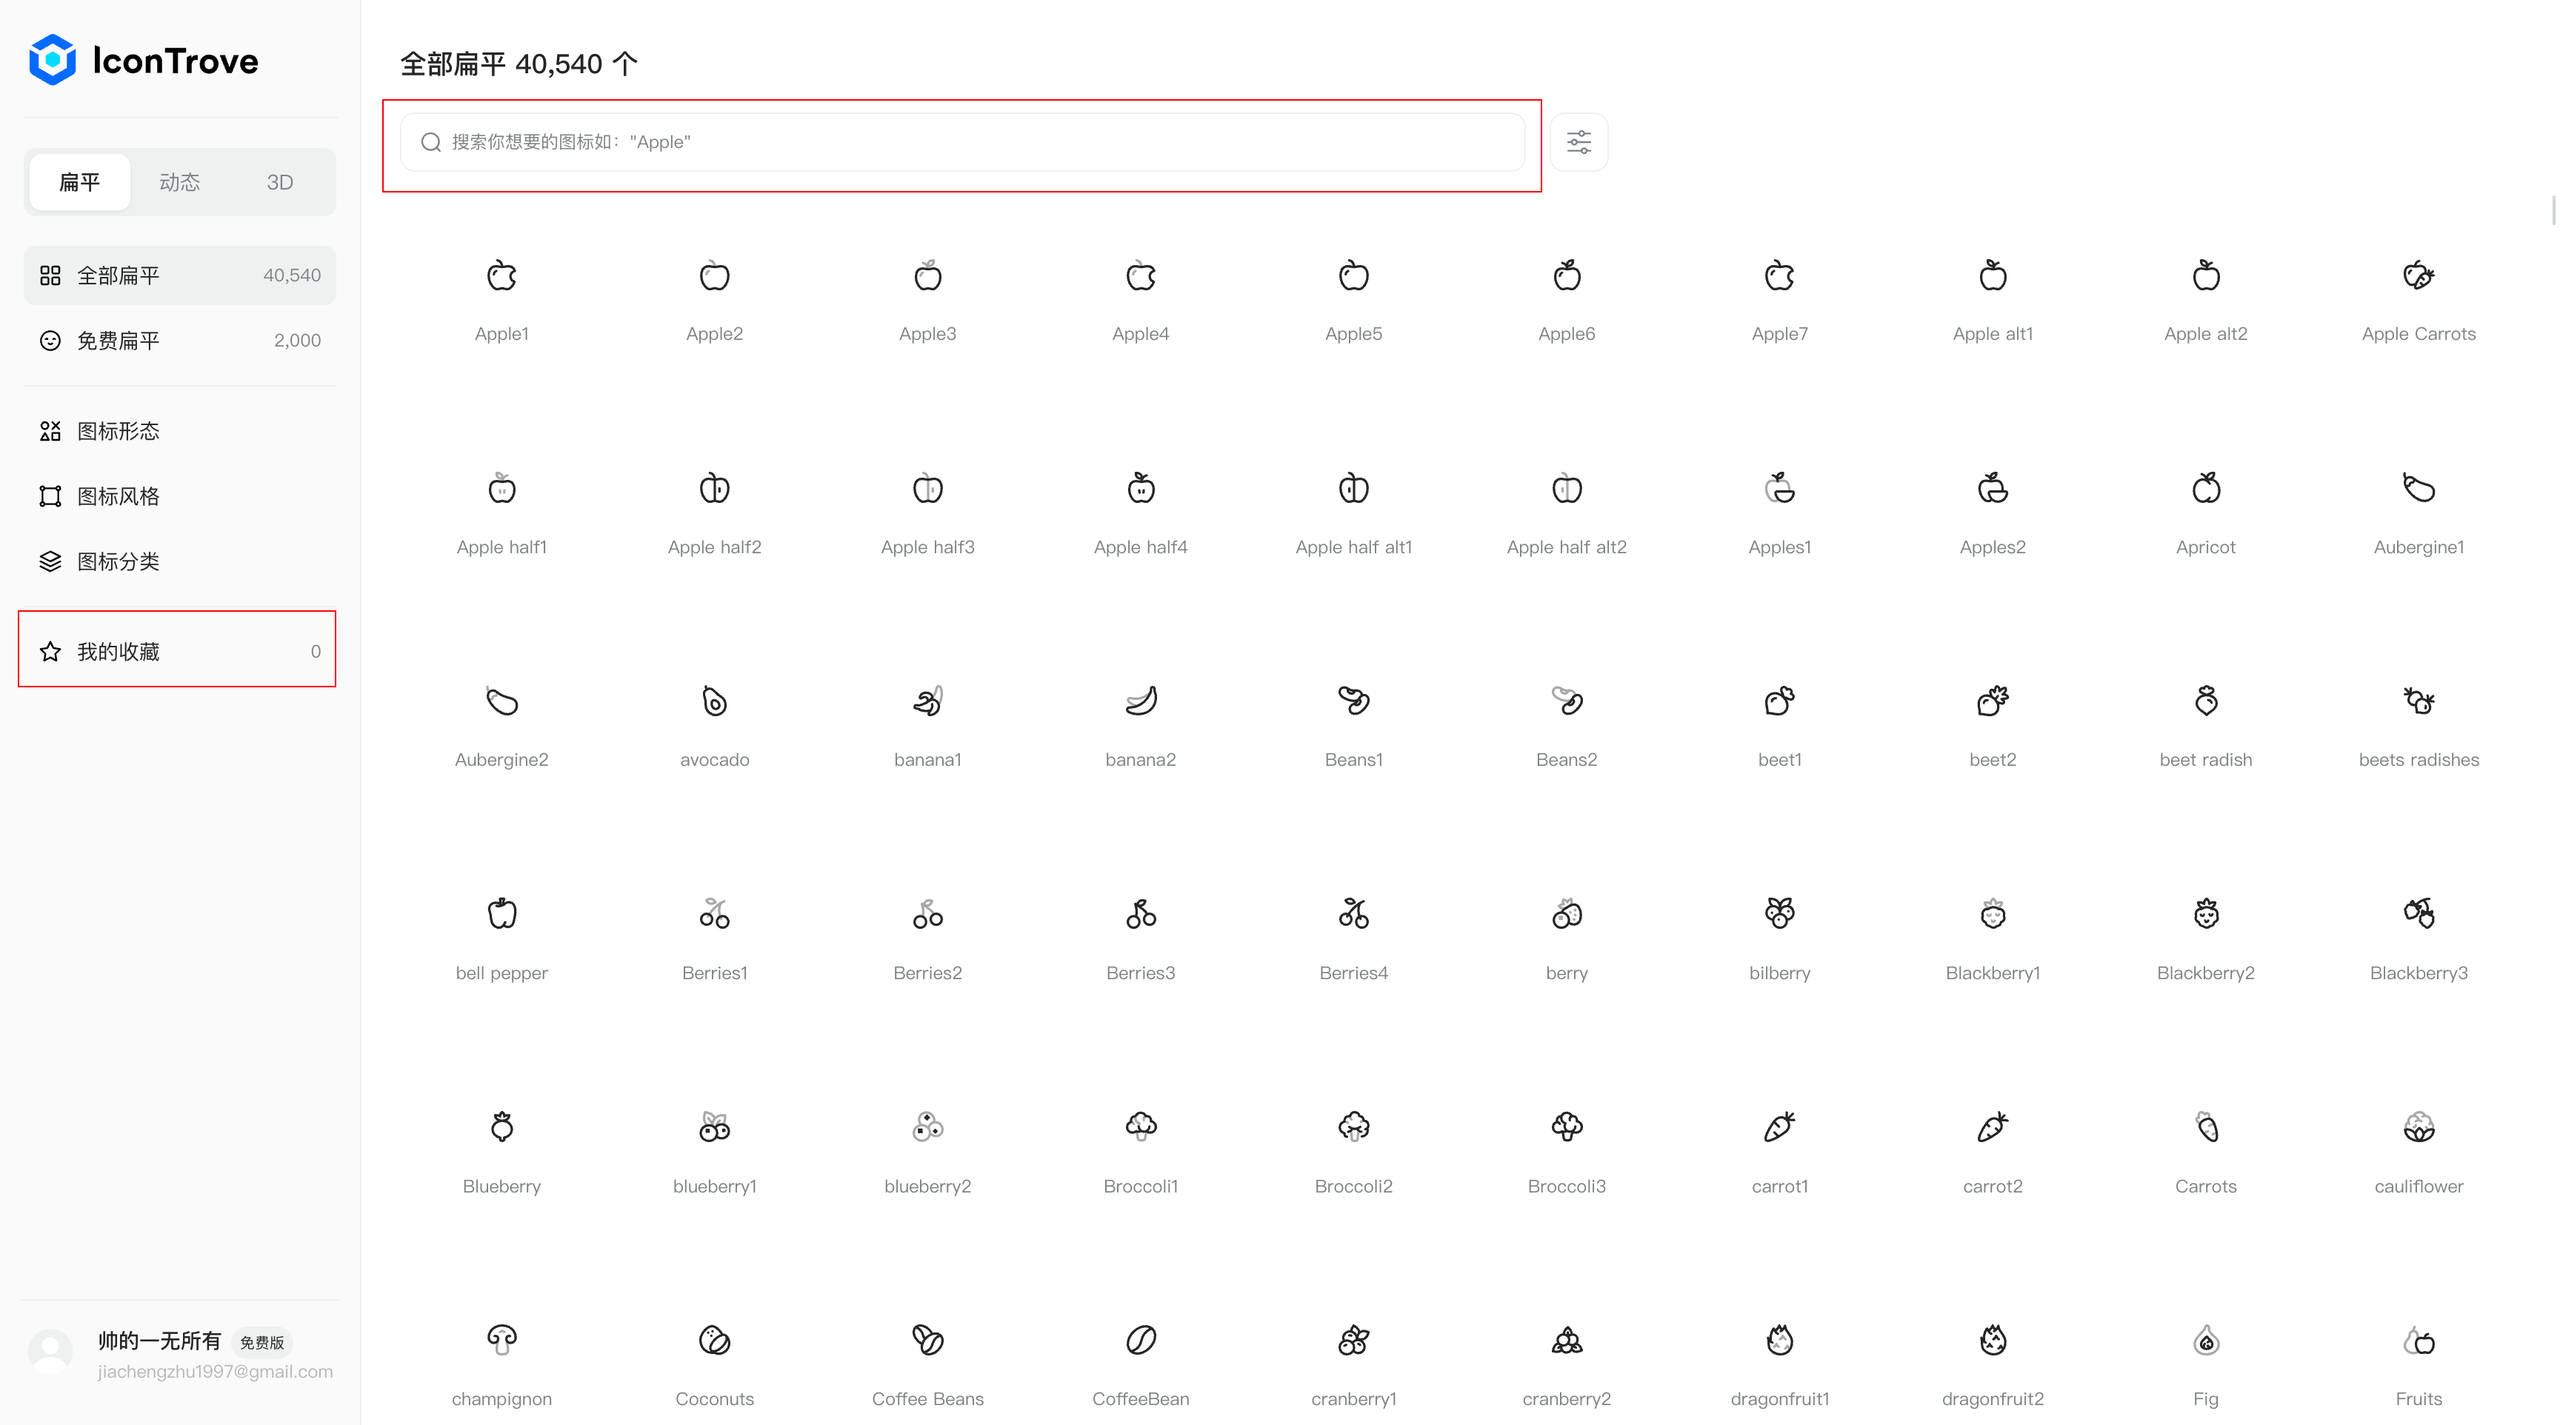Expand the 图标形态 section

coord(180,431)
